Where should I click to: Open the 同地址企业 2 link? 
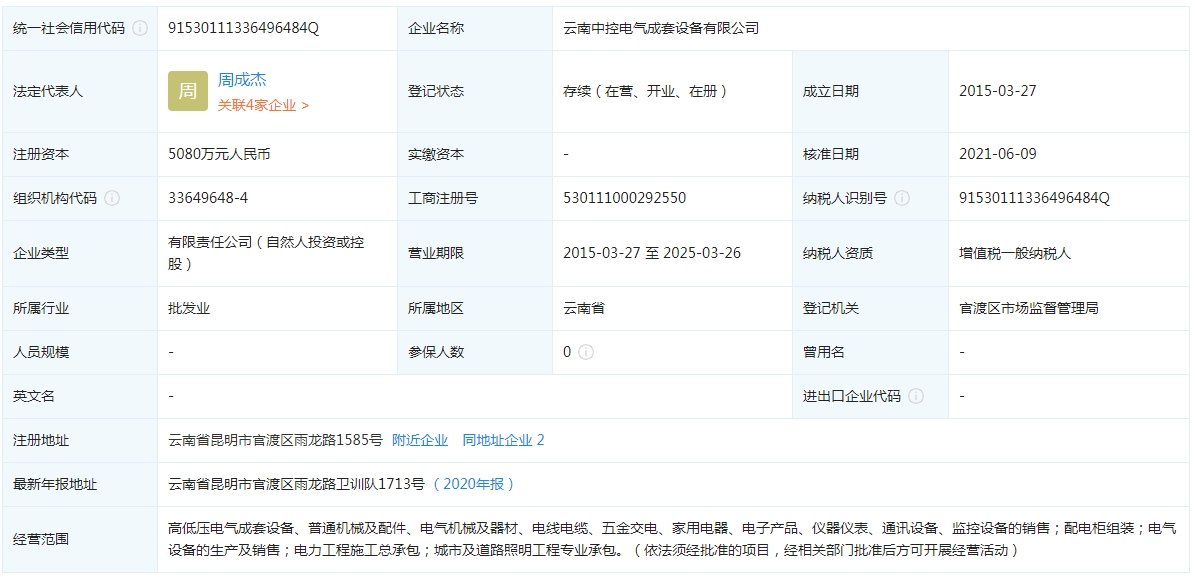point(503,440)
